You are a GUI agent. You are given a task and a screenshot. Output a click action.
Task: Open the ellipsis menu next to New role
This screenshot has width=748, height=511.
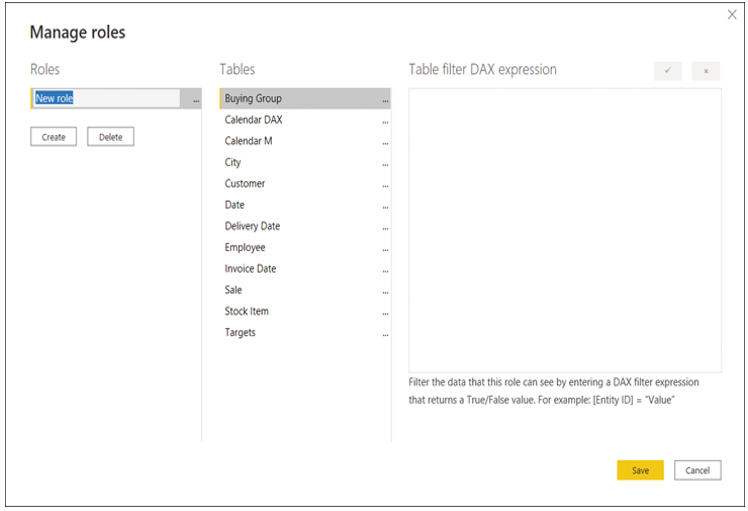click(x=196, y=100)
